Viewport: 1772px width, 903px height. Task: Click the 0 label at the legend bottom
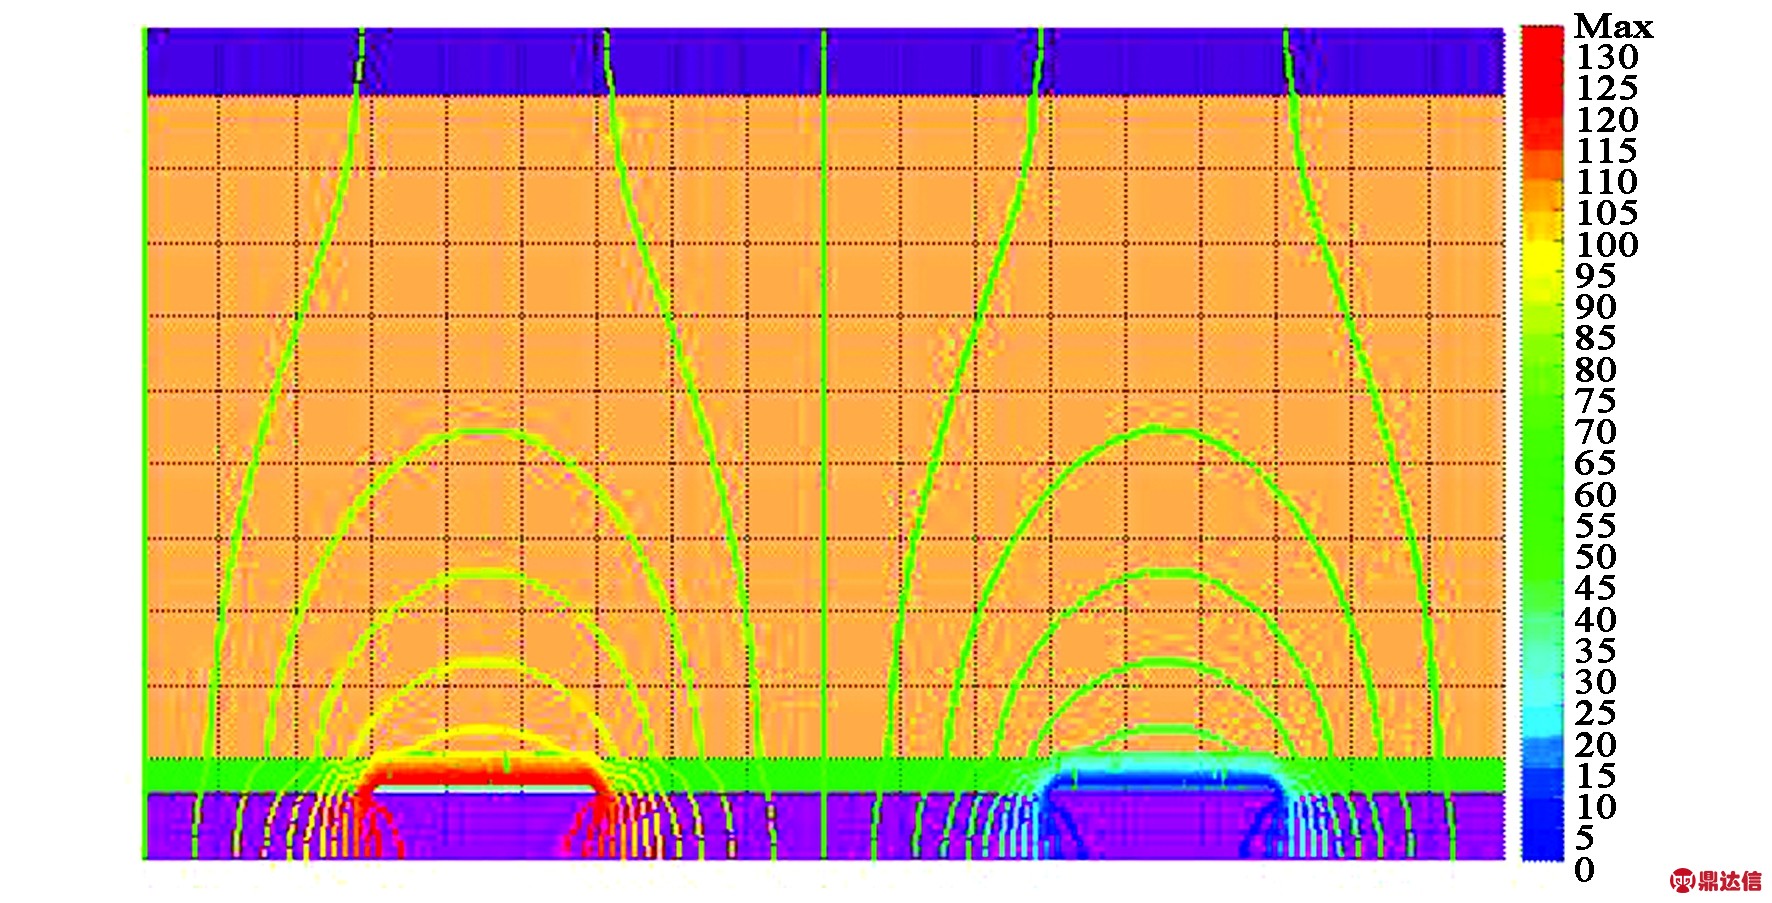(x=1585, y=870)
